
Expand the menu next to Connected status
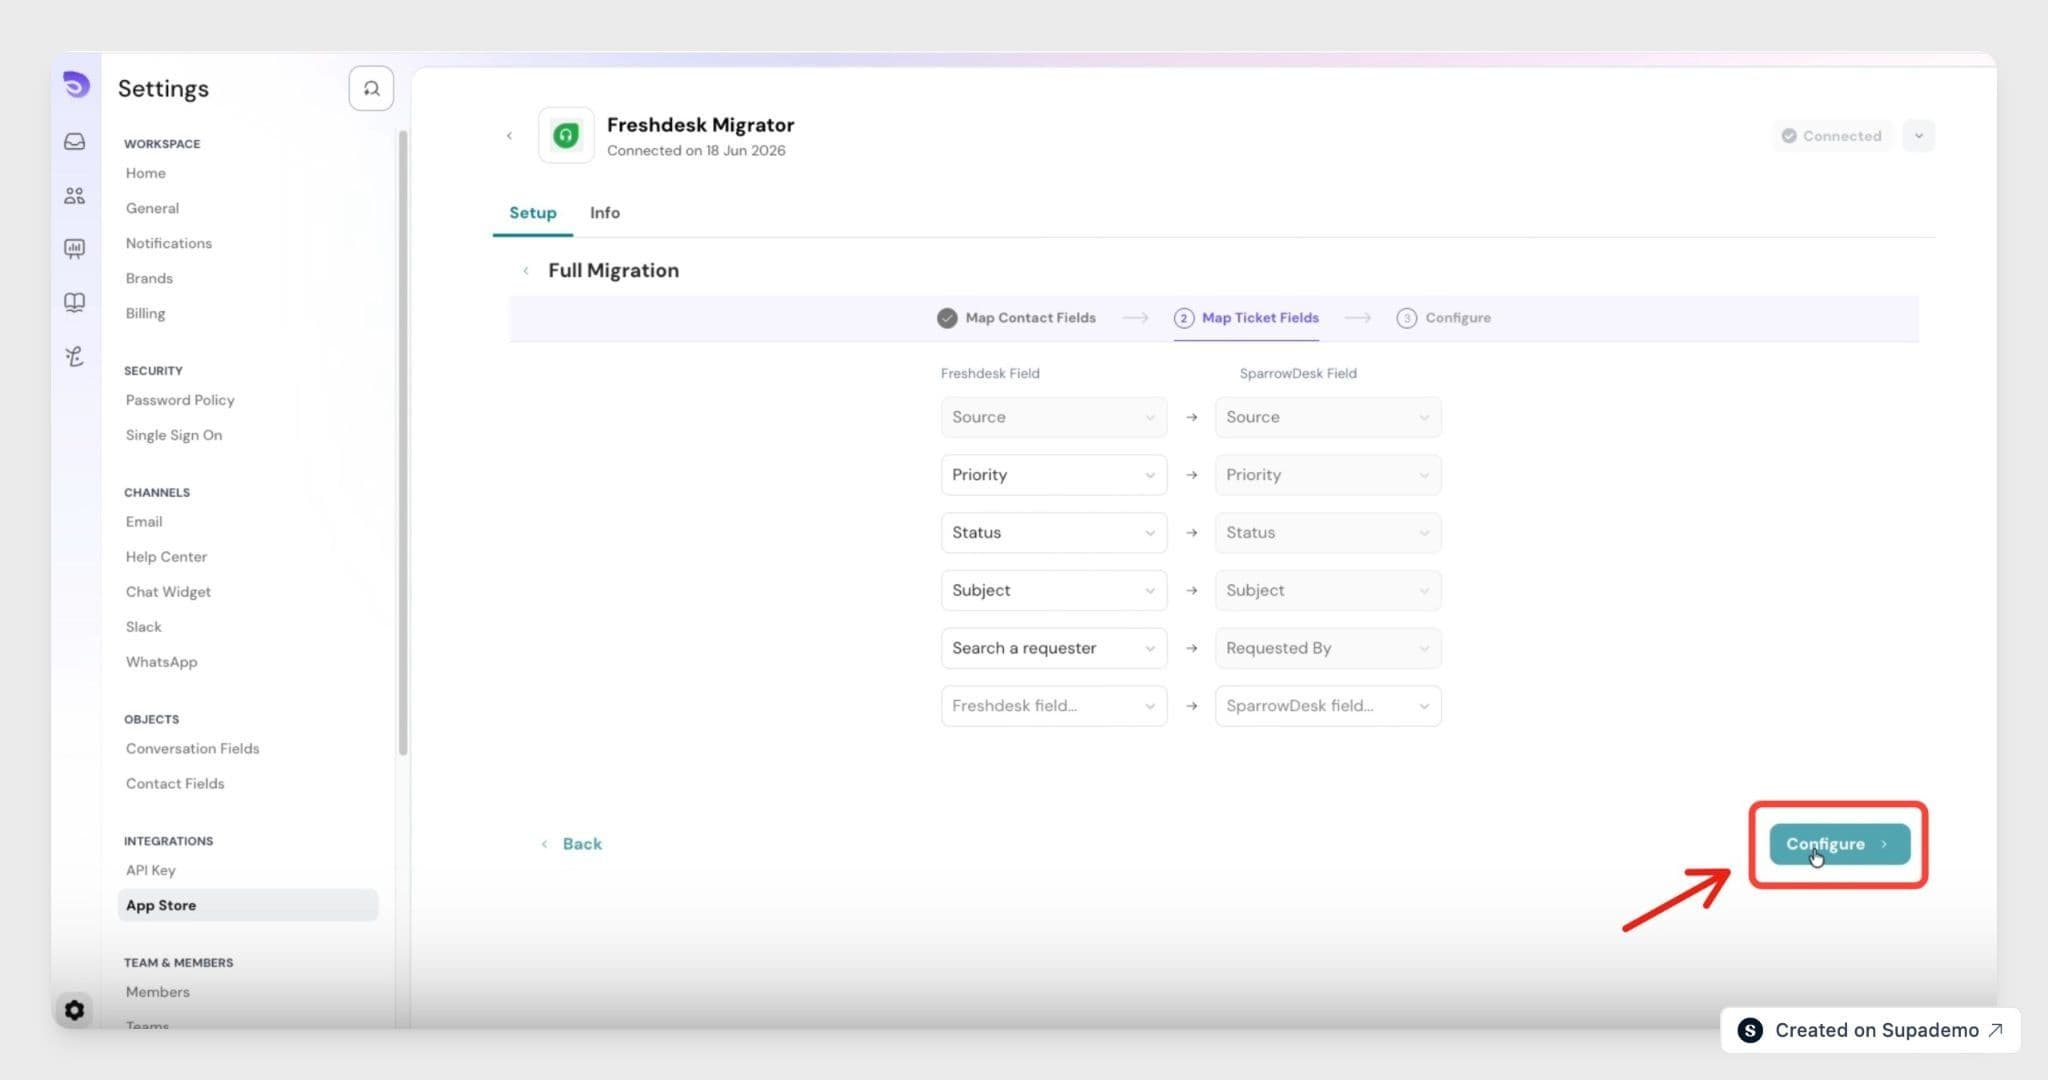coord(1918,136)
